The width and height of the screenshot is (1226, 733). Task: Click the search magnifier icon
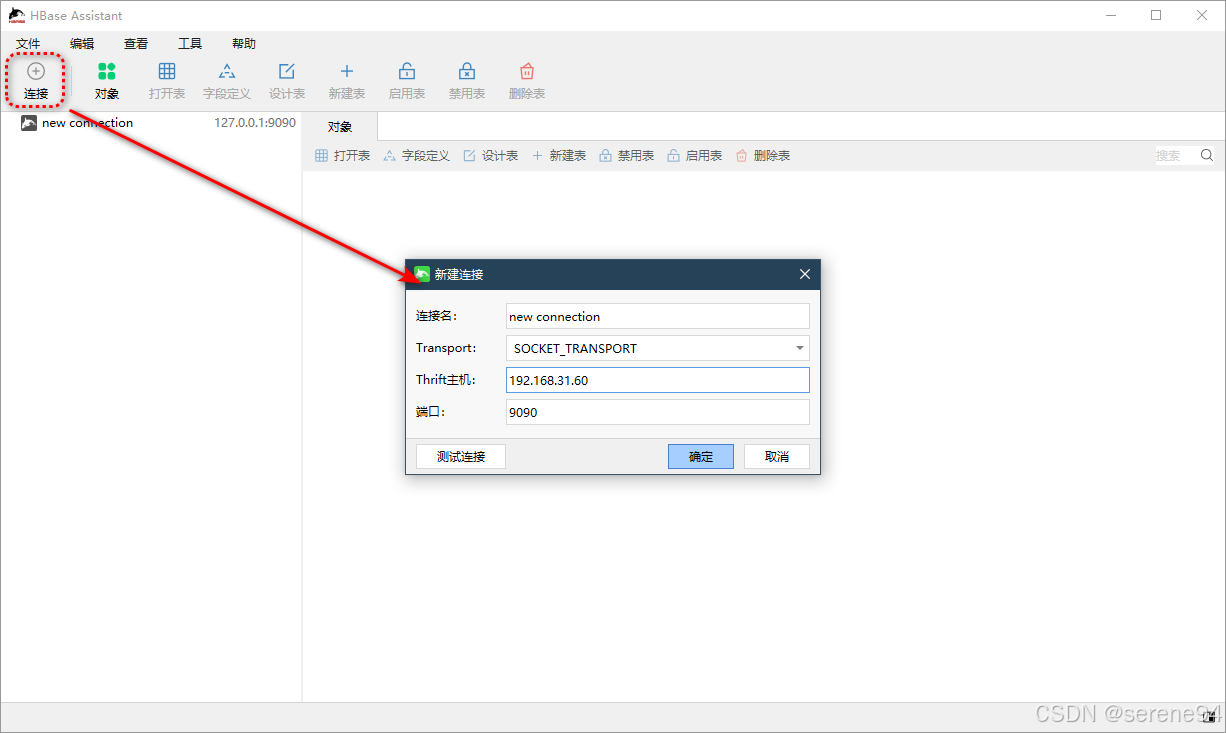pos(1207,155)
